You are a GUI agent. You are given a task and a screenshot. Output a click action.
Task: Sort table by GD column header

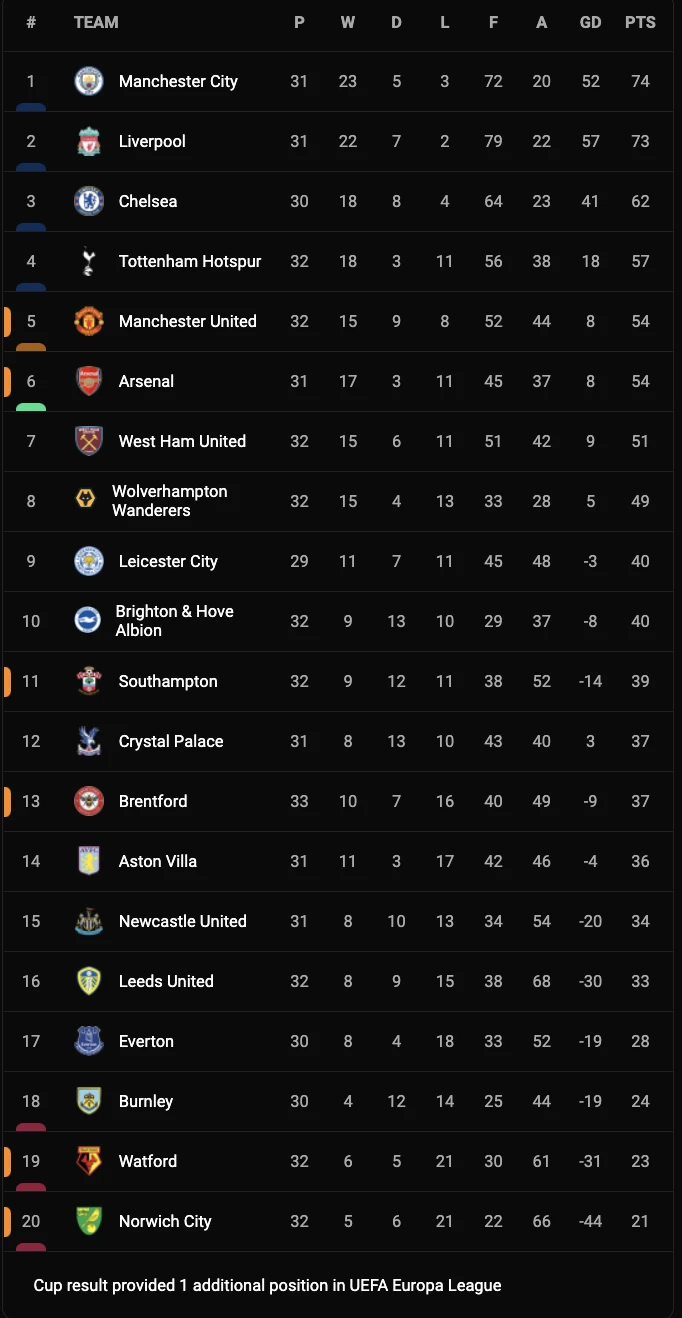coord(591,22)
